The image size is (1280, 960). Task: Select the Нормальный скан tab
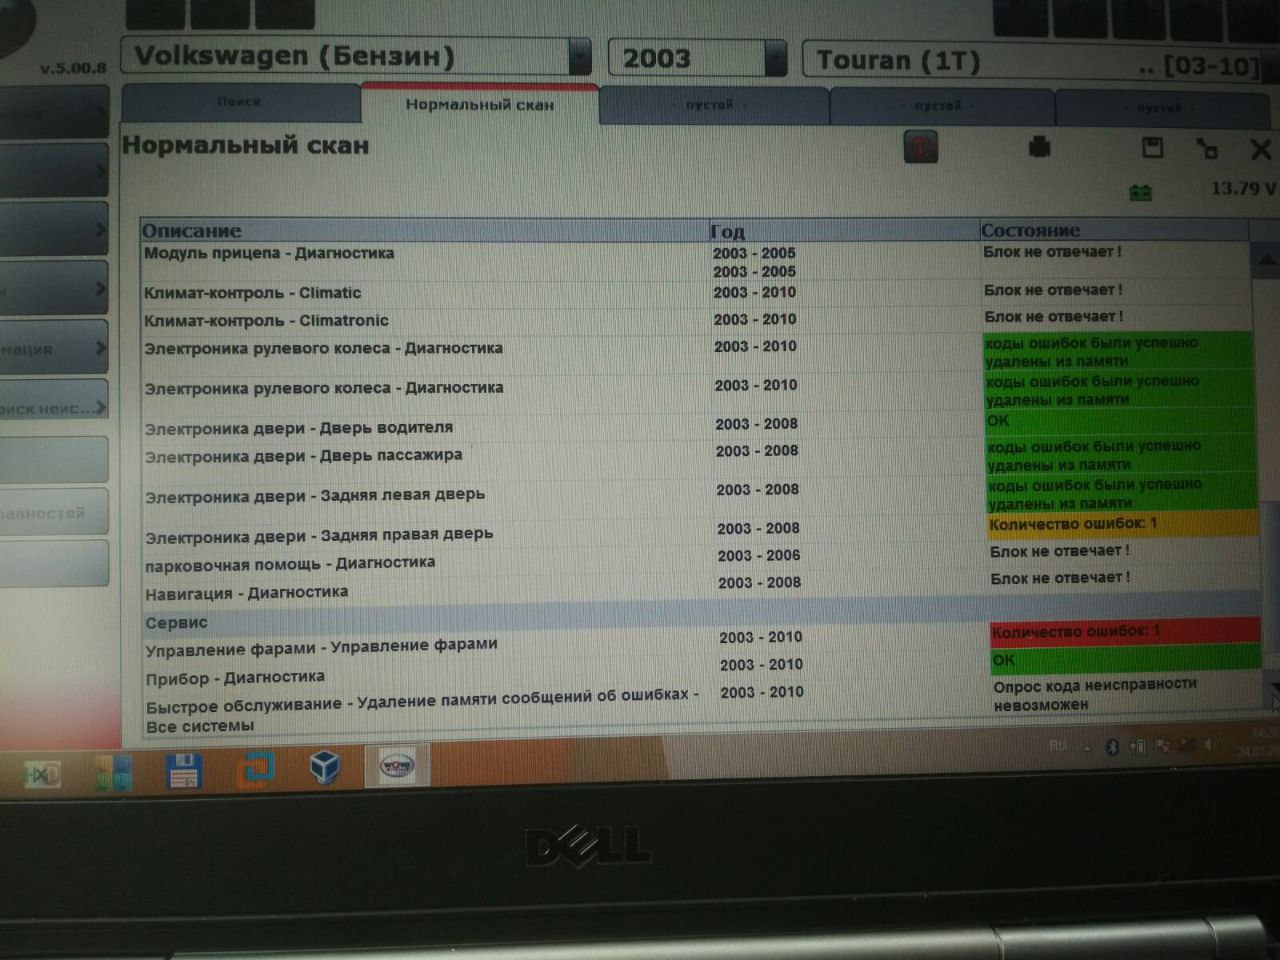pyautogui.click(x=480, y=105)
